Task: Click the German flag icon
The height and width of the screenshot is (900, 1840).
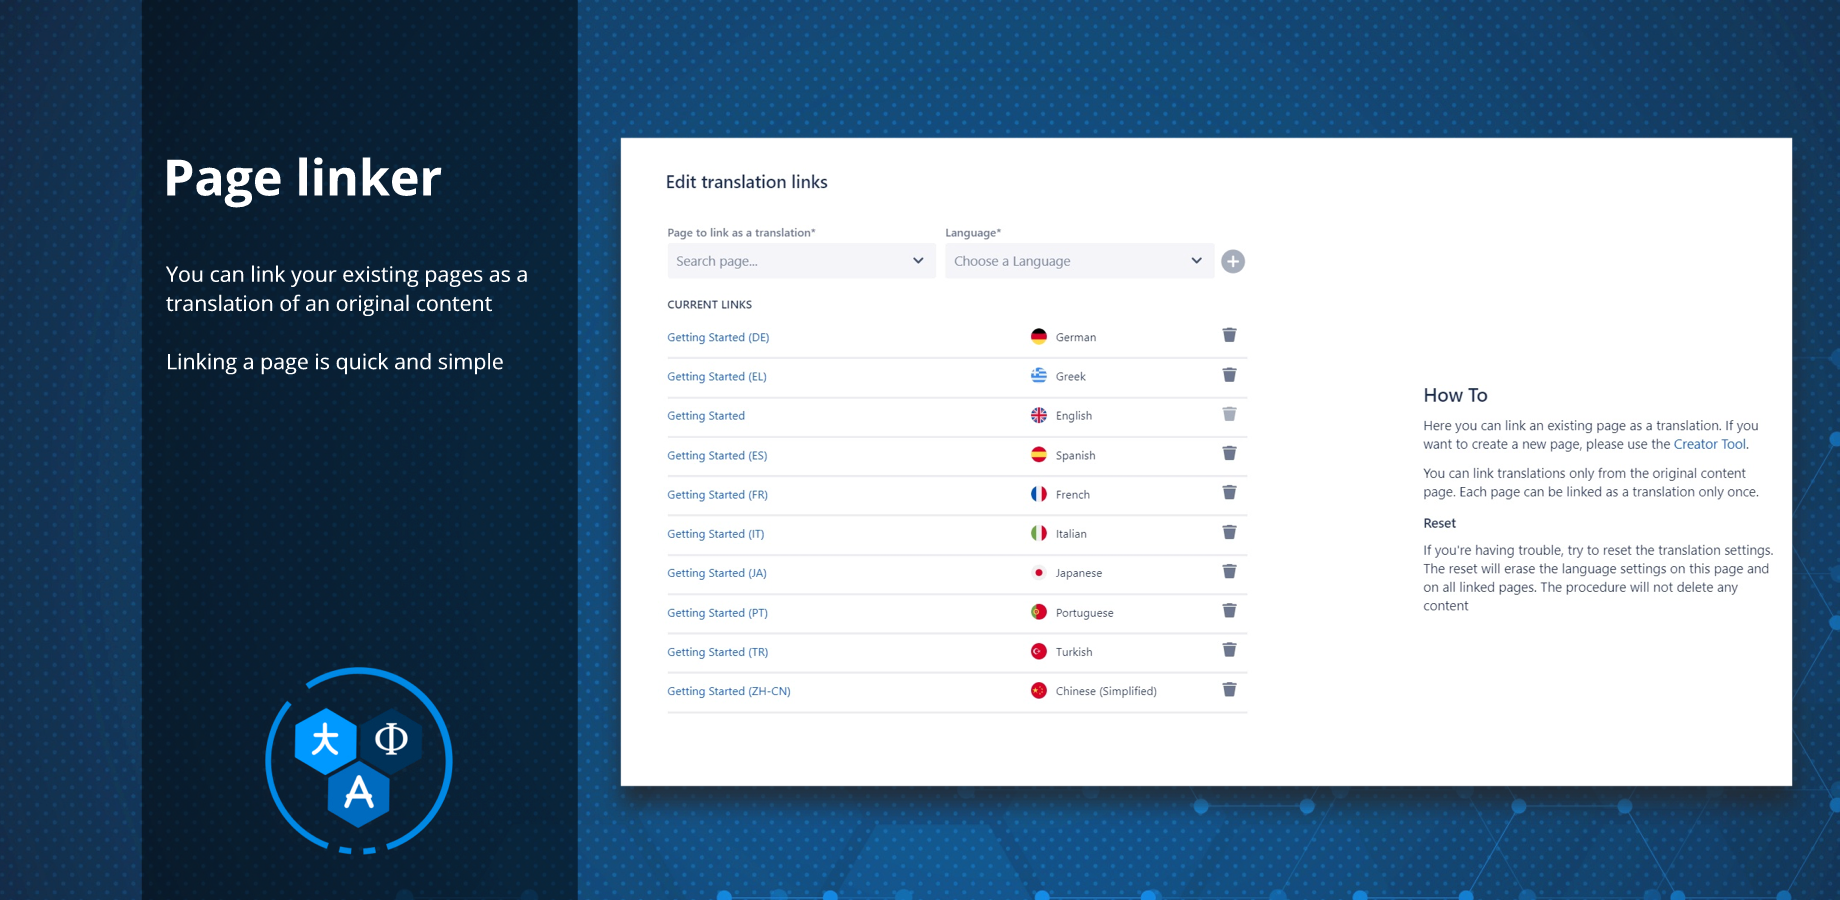Action: tap(1039, 336)
